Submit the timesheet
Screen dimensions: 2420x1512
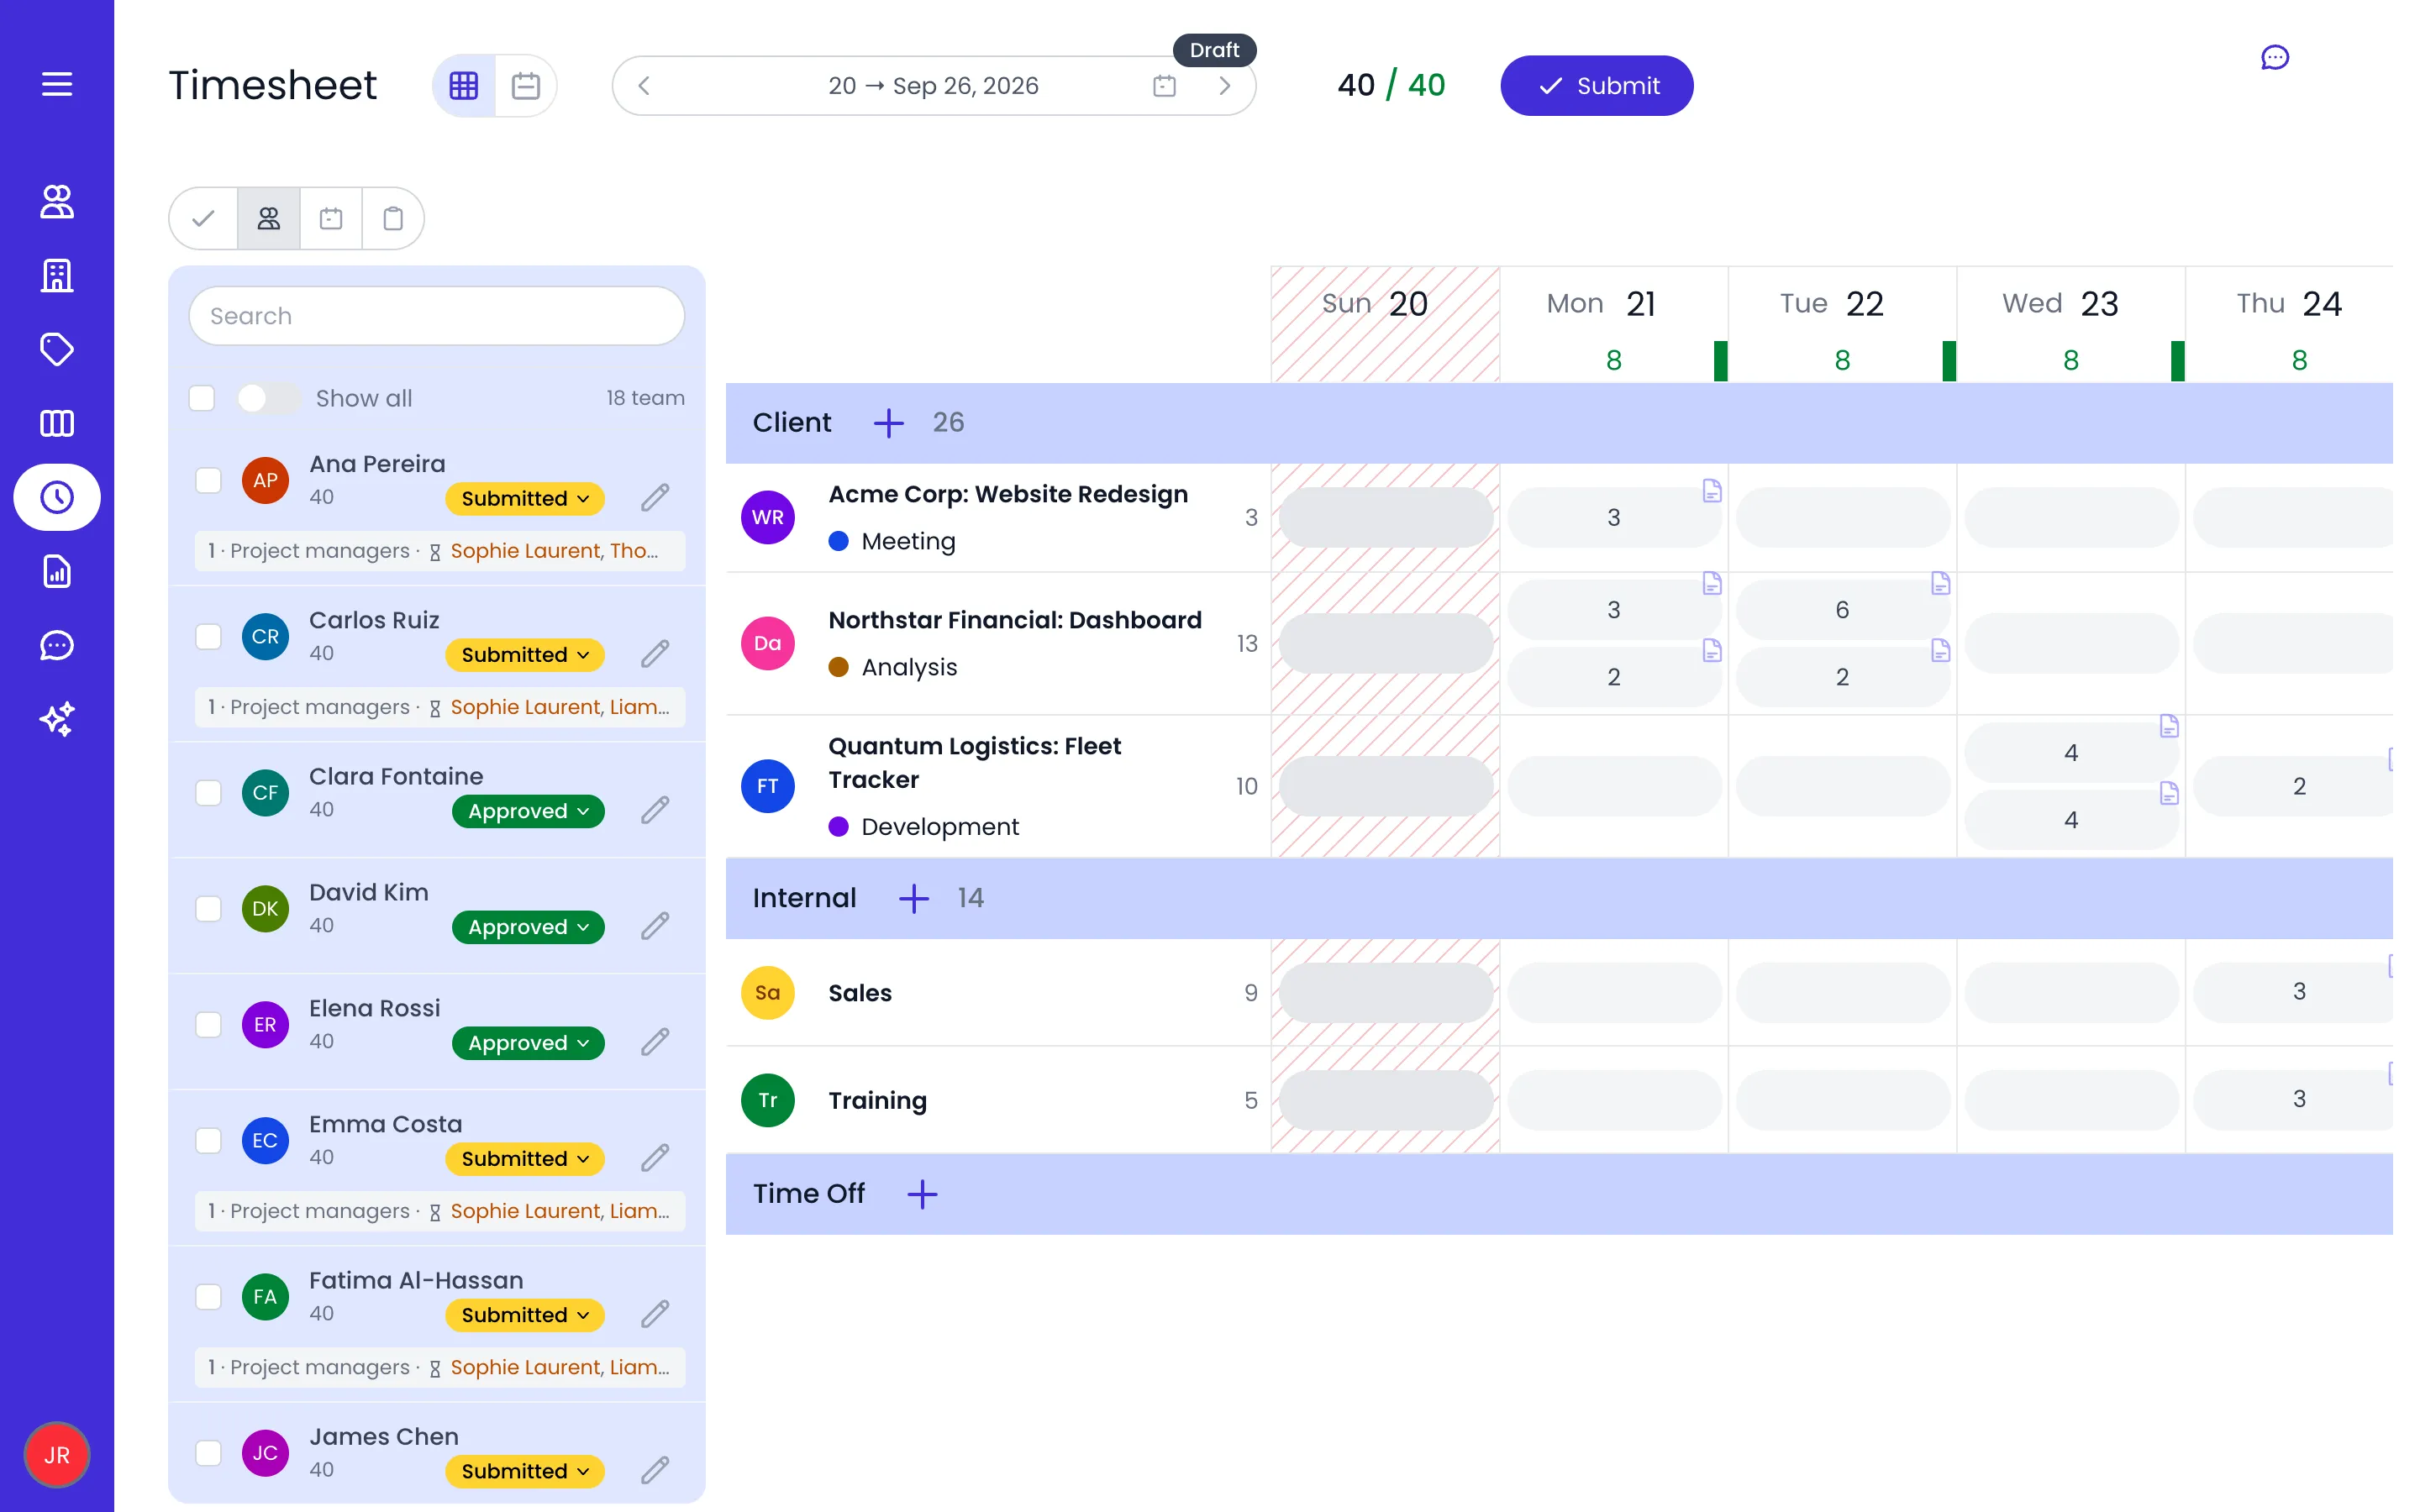click(1596, 86)
